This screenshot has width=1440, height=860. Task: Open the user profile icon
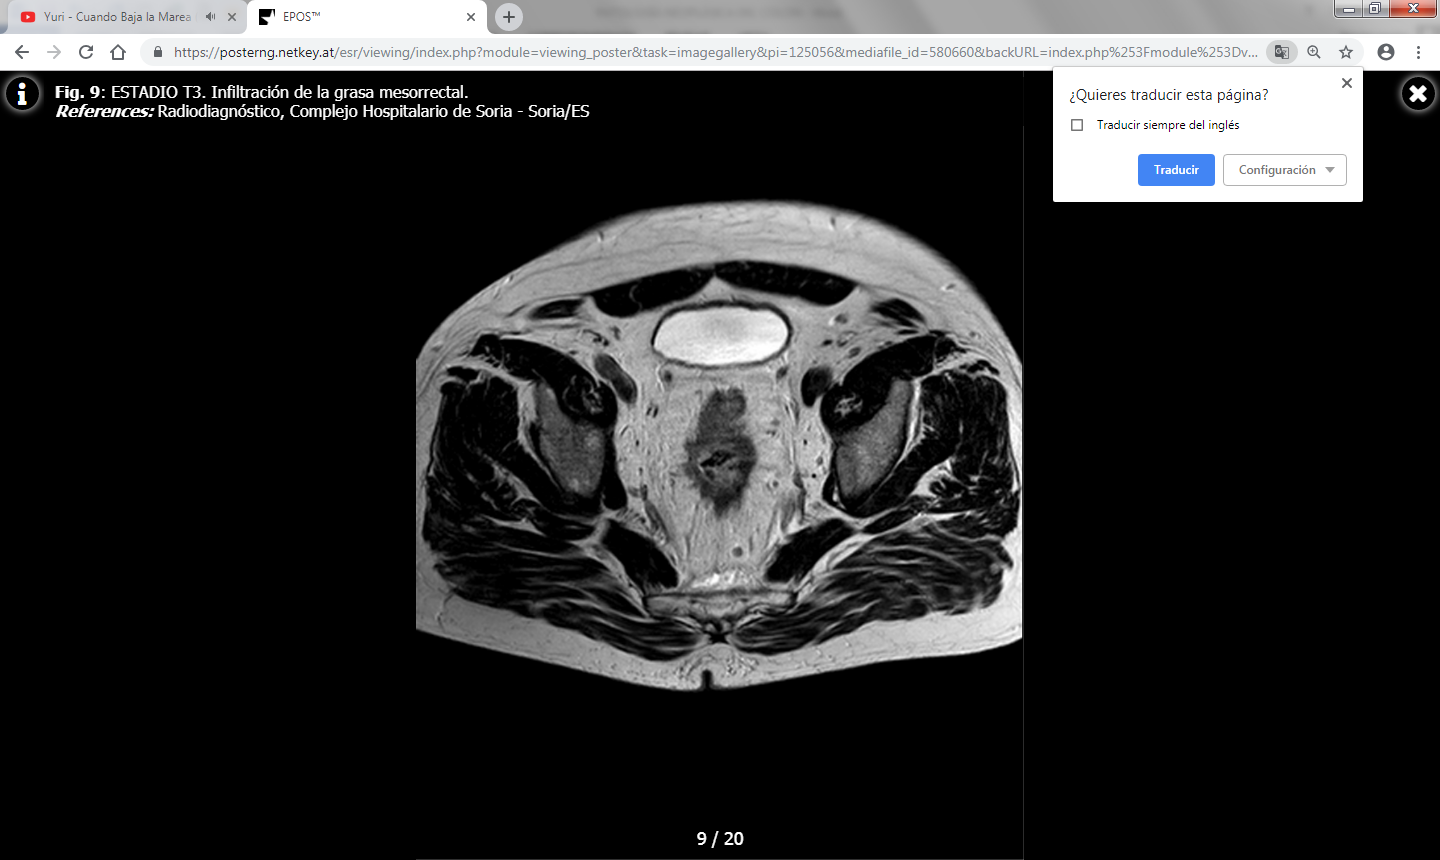(x=1386, y=52)
